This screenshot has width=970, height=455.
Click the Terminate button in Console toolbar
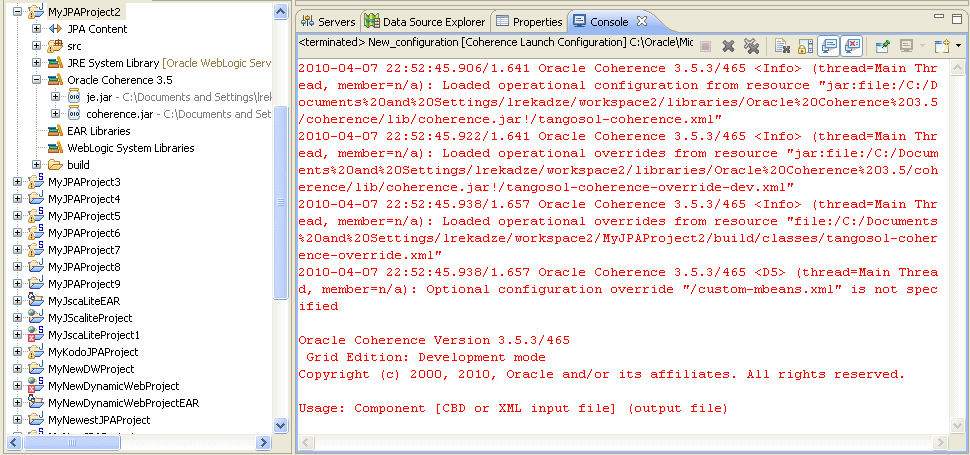click(706, 45)
